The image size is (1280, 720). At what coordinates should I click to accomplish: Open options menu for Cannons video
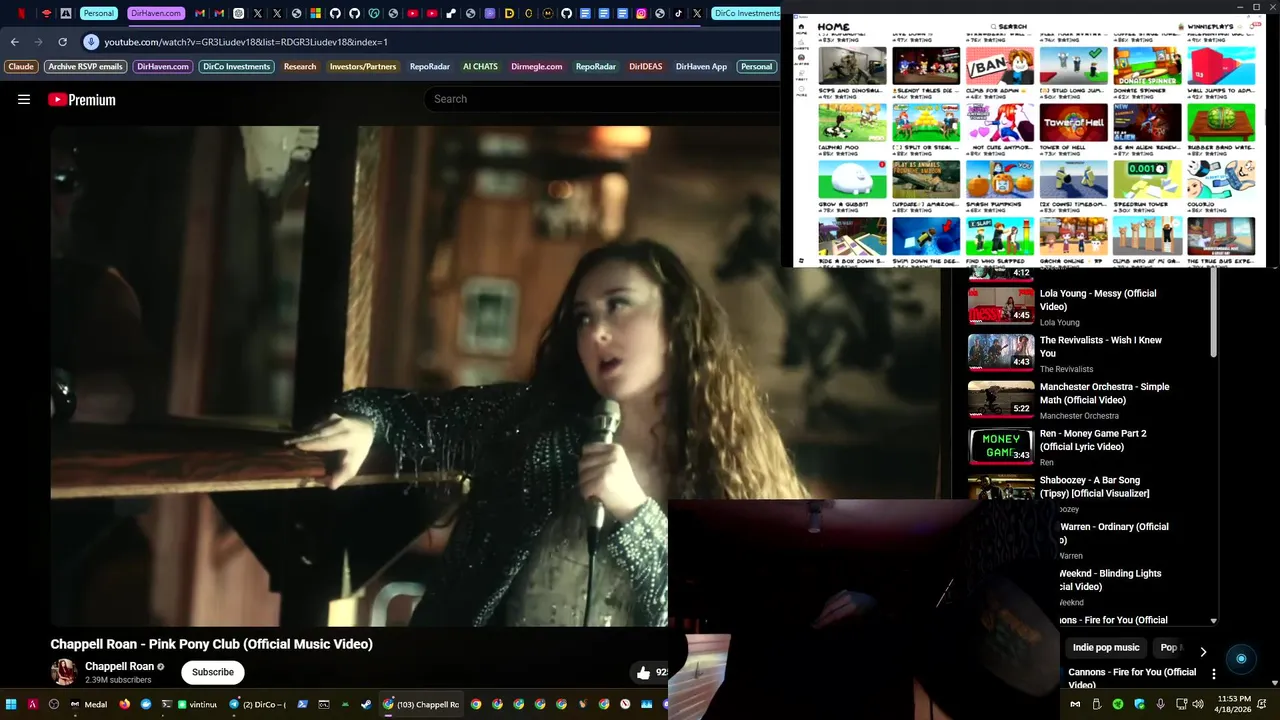pyautogui.click(x=1213, y=674)
